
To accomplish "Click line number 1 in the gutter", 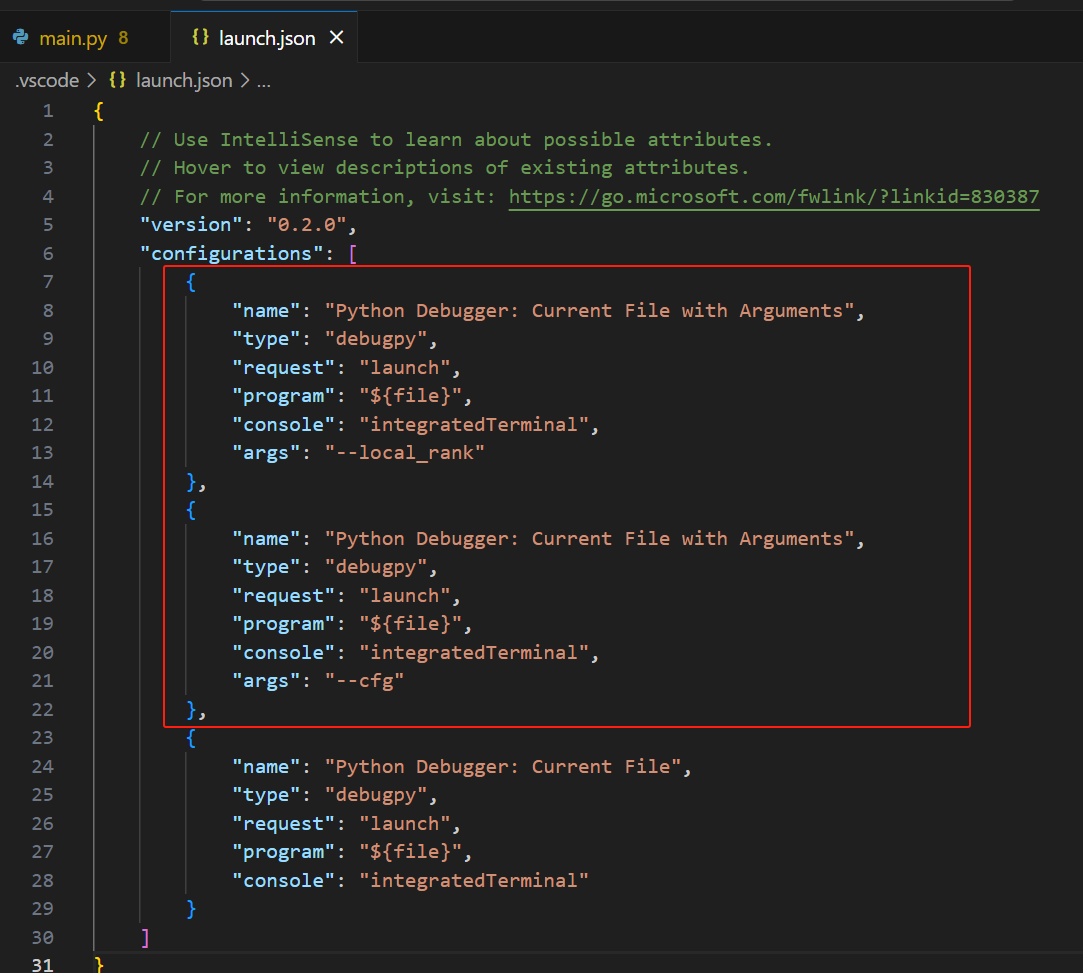I will [x=48, y=111].
